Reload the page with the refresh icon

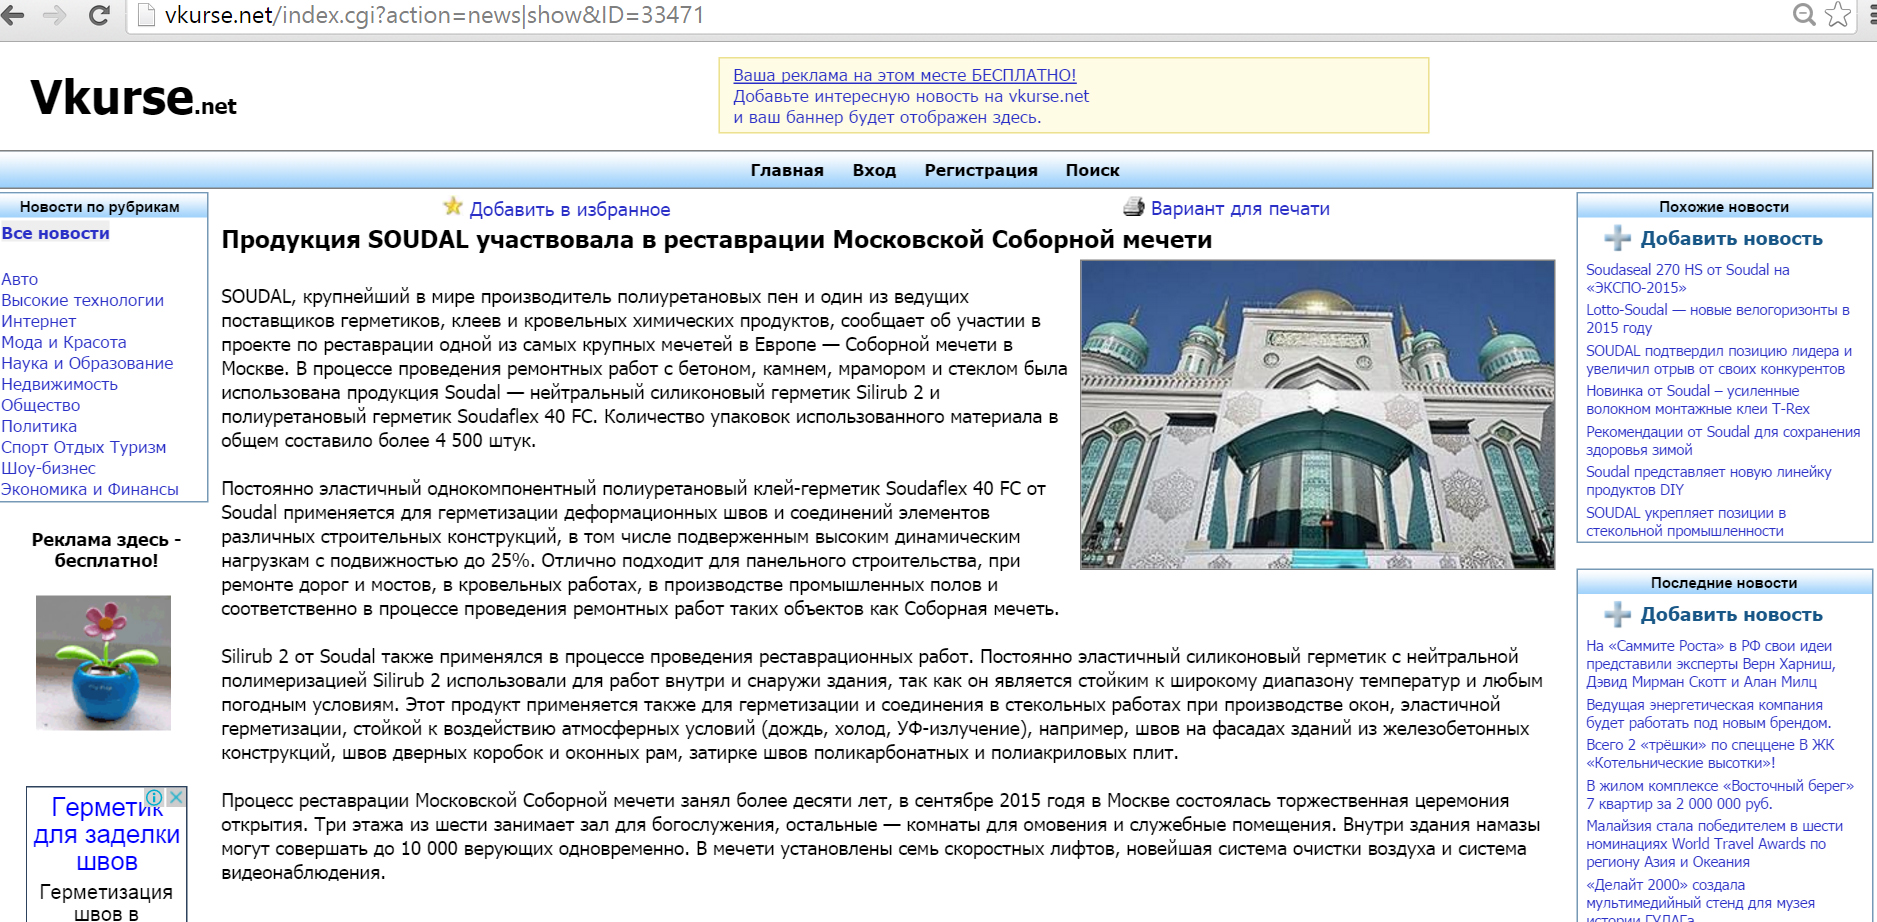[99, 15]
